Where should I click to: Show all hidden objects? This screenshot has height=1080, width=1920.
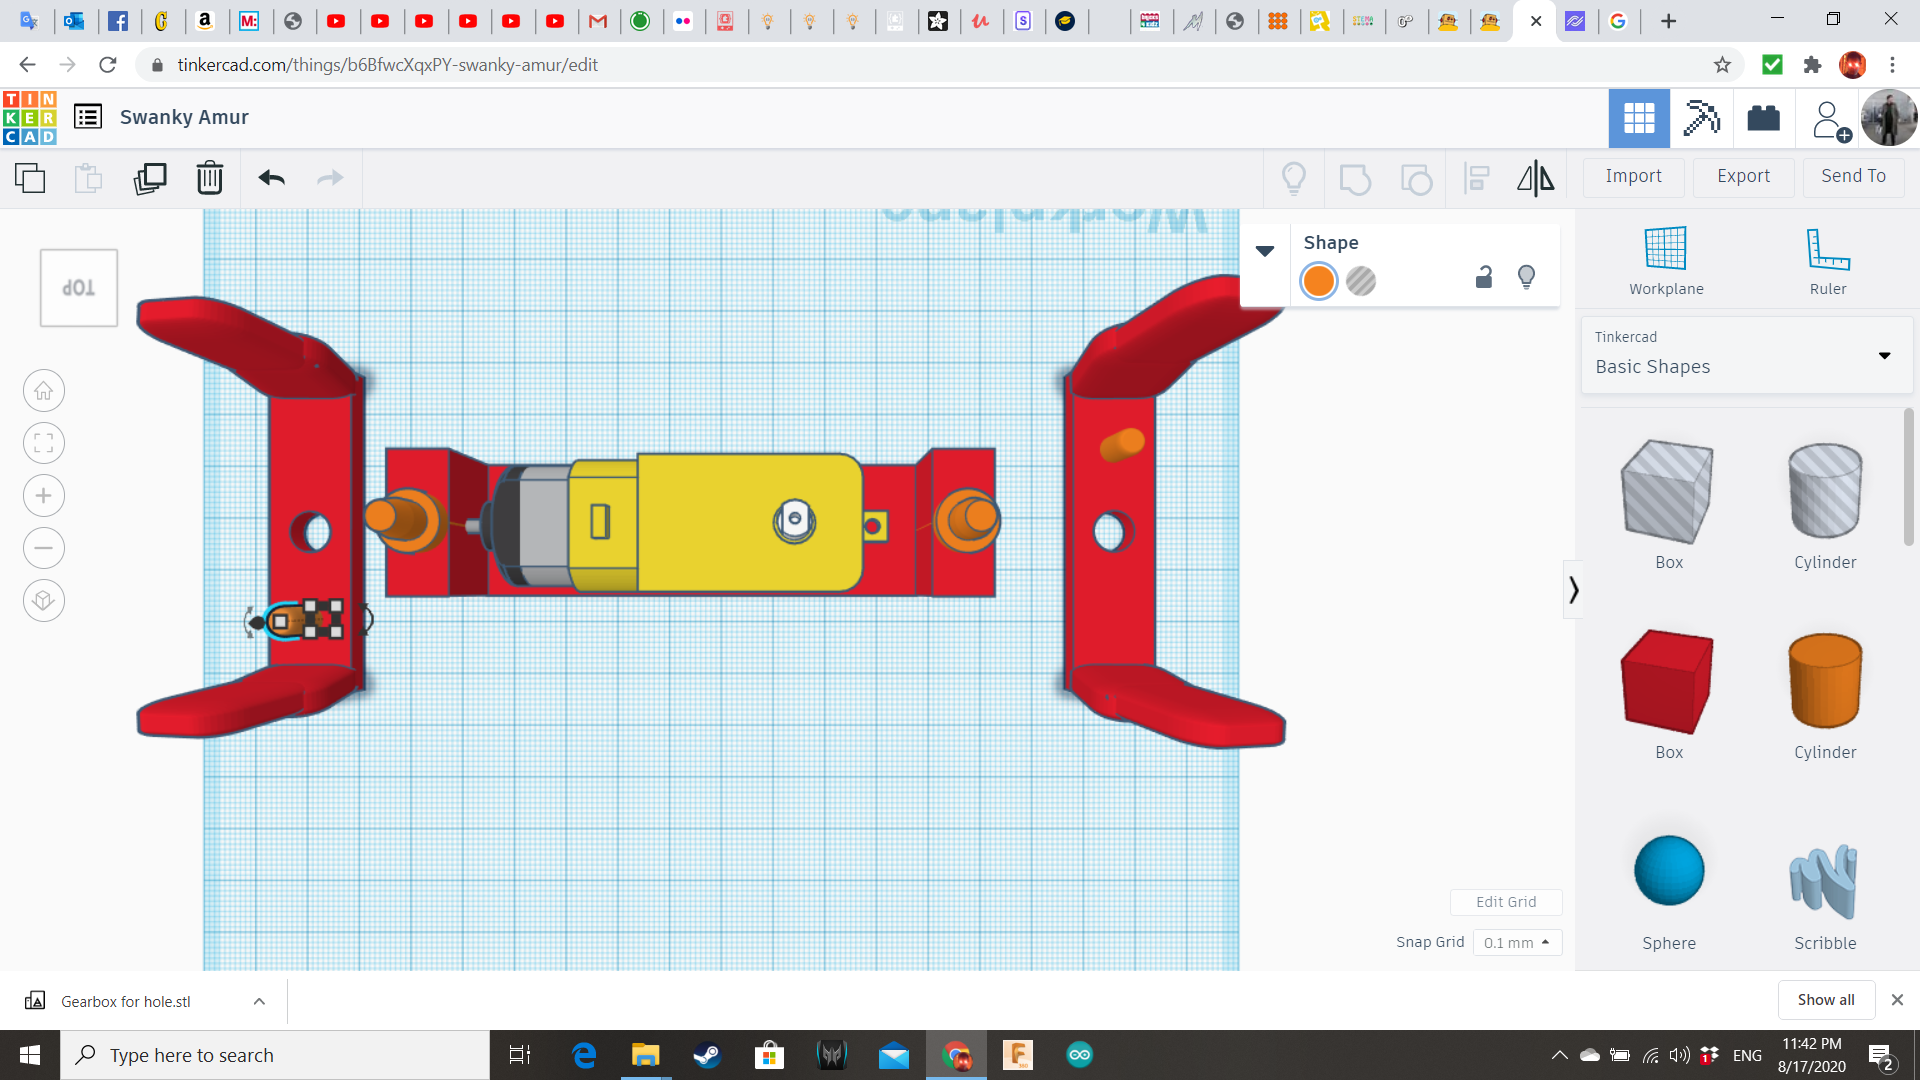click(x=1825, y=999)
